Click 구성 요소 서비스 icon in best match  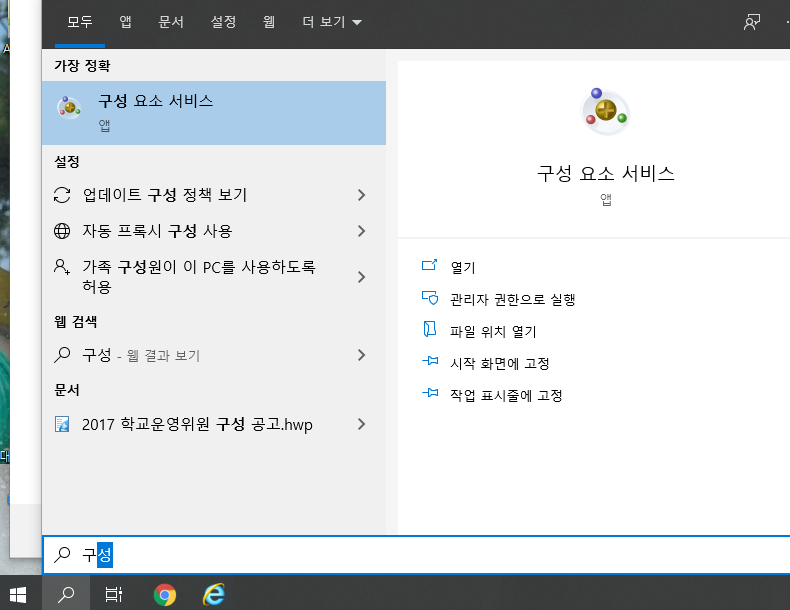pyautogui.click(x=70, y=107)
